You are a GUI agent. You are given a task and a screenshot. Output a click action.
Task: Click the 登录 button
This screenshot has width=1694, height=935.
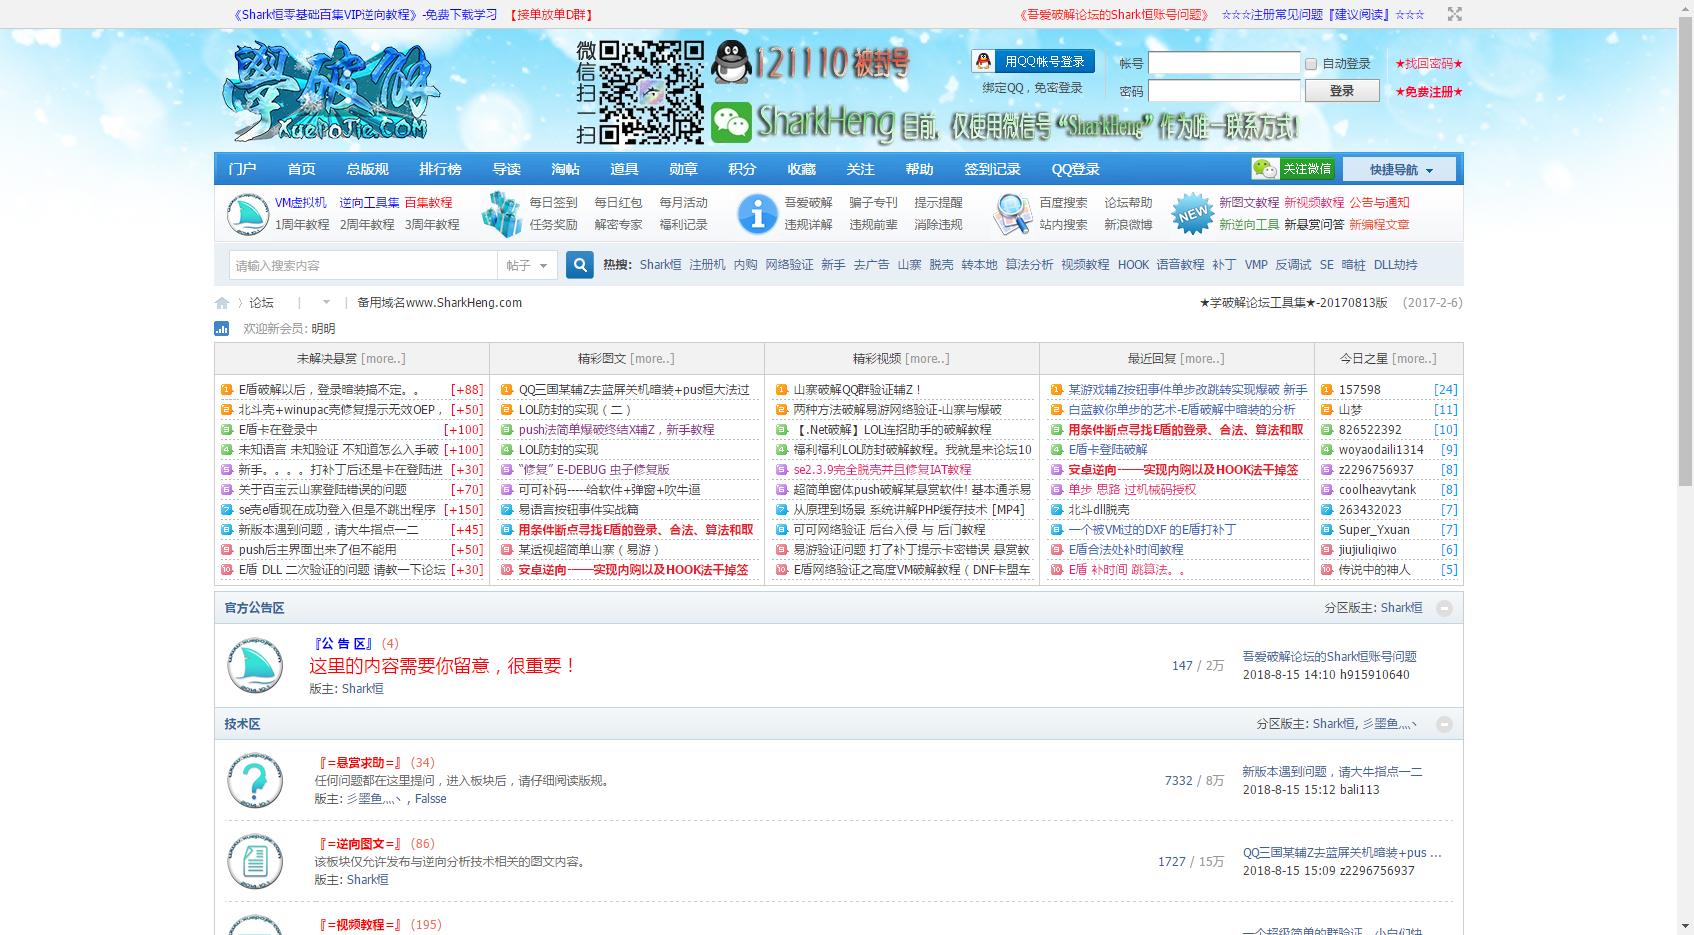click(x=1341, y=91)
